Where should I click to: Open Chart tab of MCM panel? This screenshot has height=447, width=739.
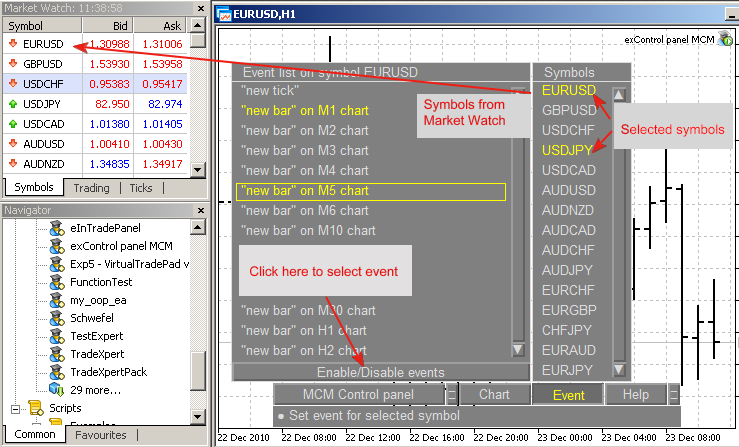tap(494, 394)
